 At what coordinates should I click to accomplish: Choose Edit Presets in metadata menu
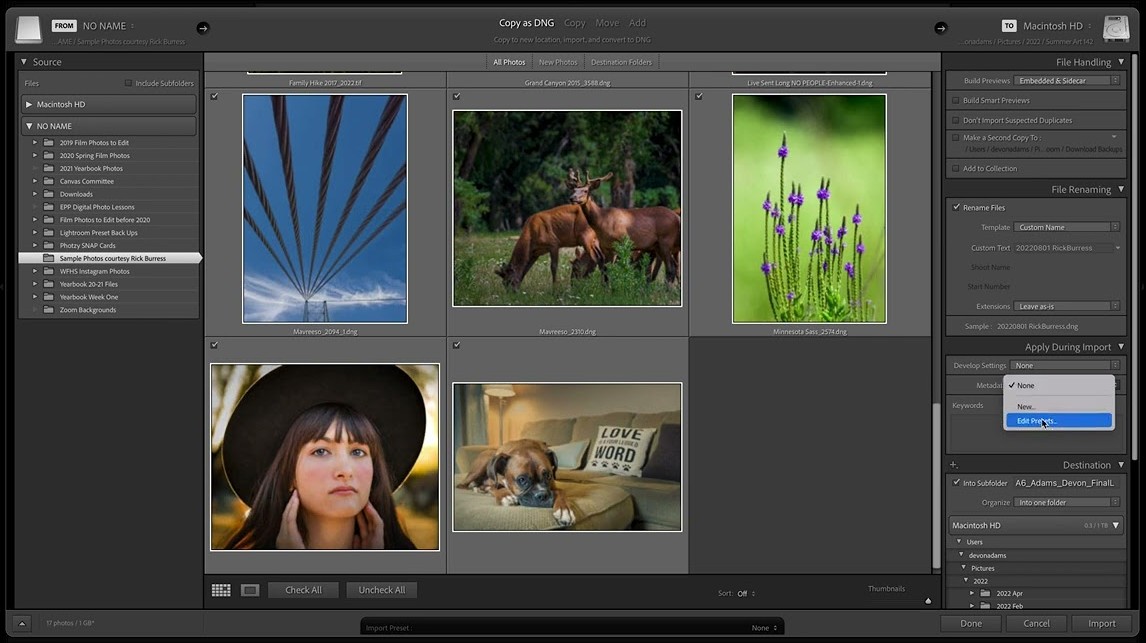(1058, 421)
